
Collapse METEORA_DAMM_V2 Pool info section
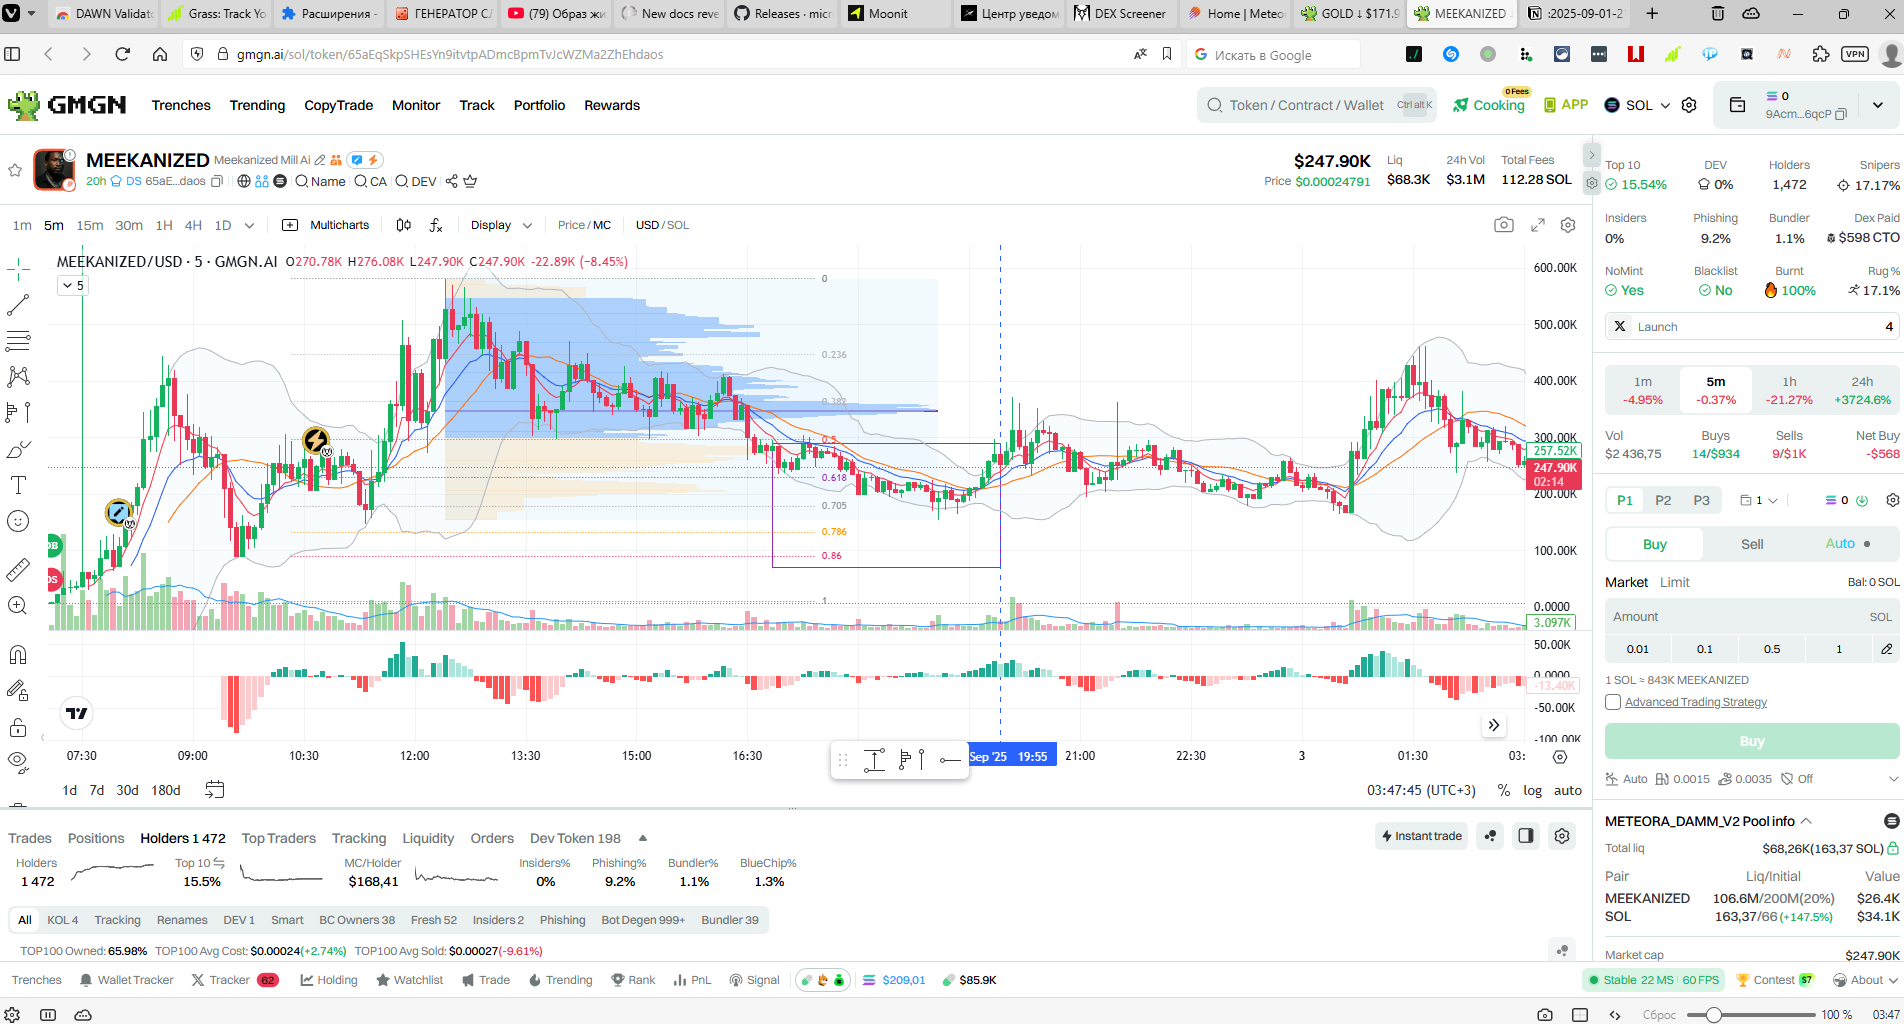click(x=1806, y=821)
